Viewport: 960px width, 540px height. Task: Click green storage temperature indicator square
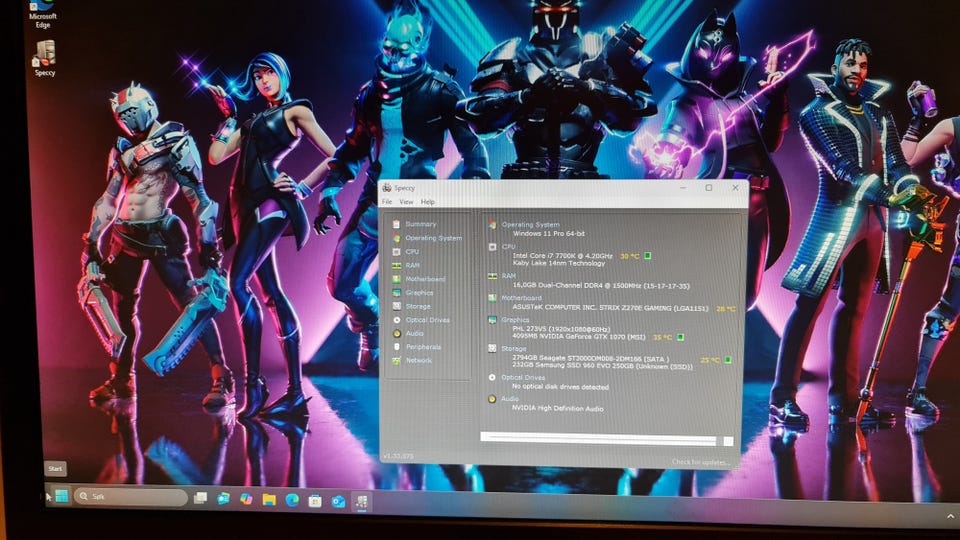tap(728, 359)
